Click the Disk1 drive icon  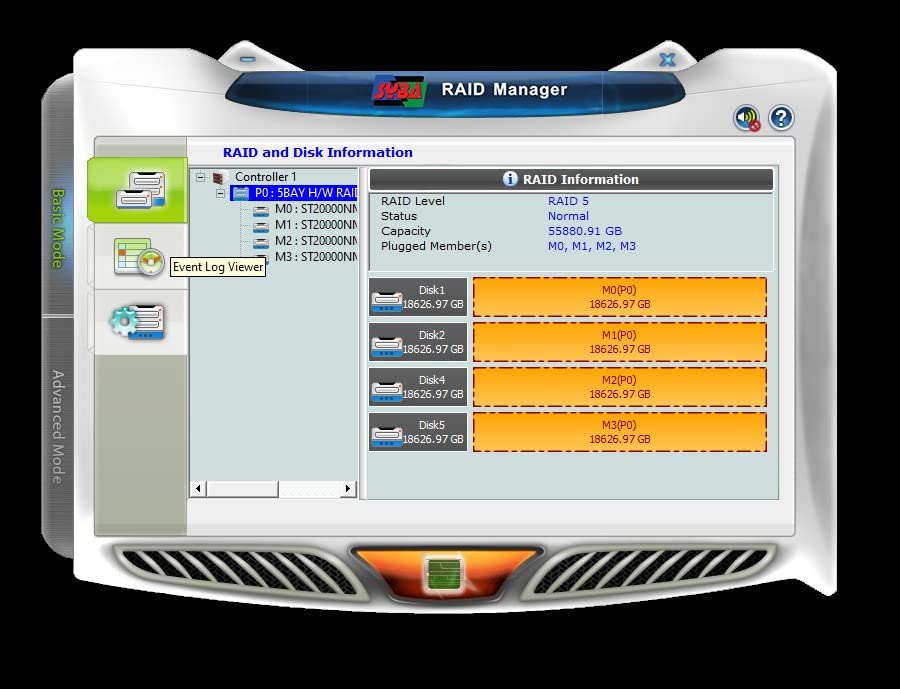pyautogui.click(x=386, y=300)
